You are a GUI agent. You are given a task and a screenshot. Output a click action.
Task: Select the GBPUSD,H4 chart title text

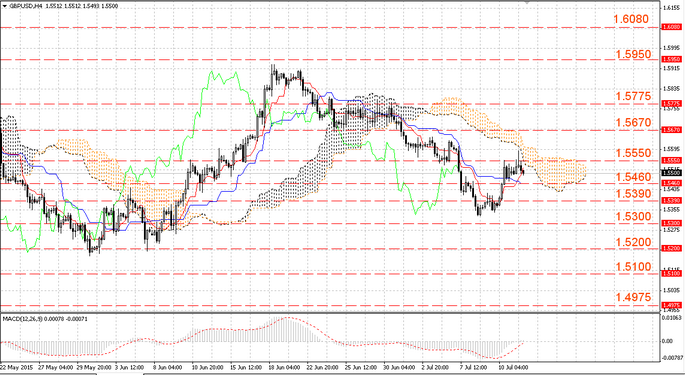[x=26, y=6]
